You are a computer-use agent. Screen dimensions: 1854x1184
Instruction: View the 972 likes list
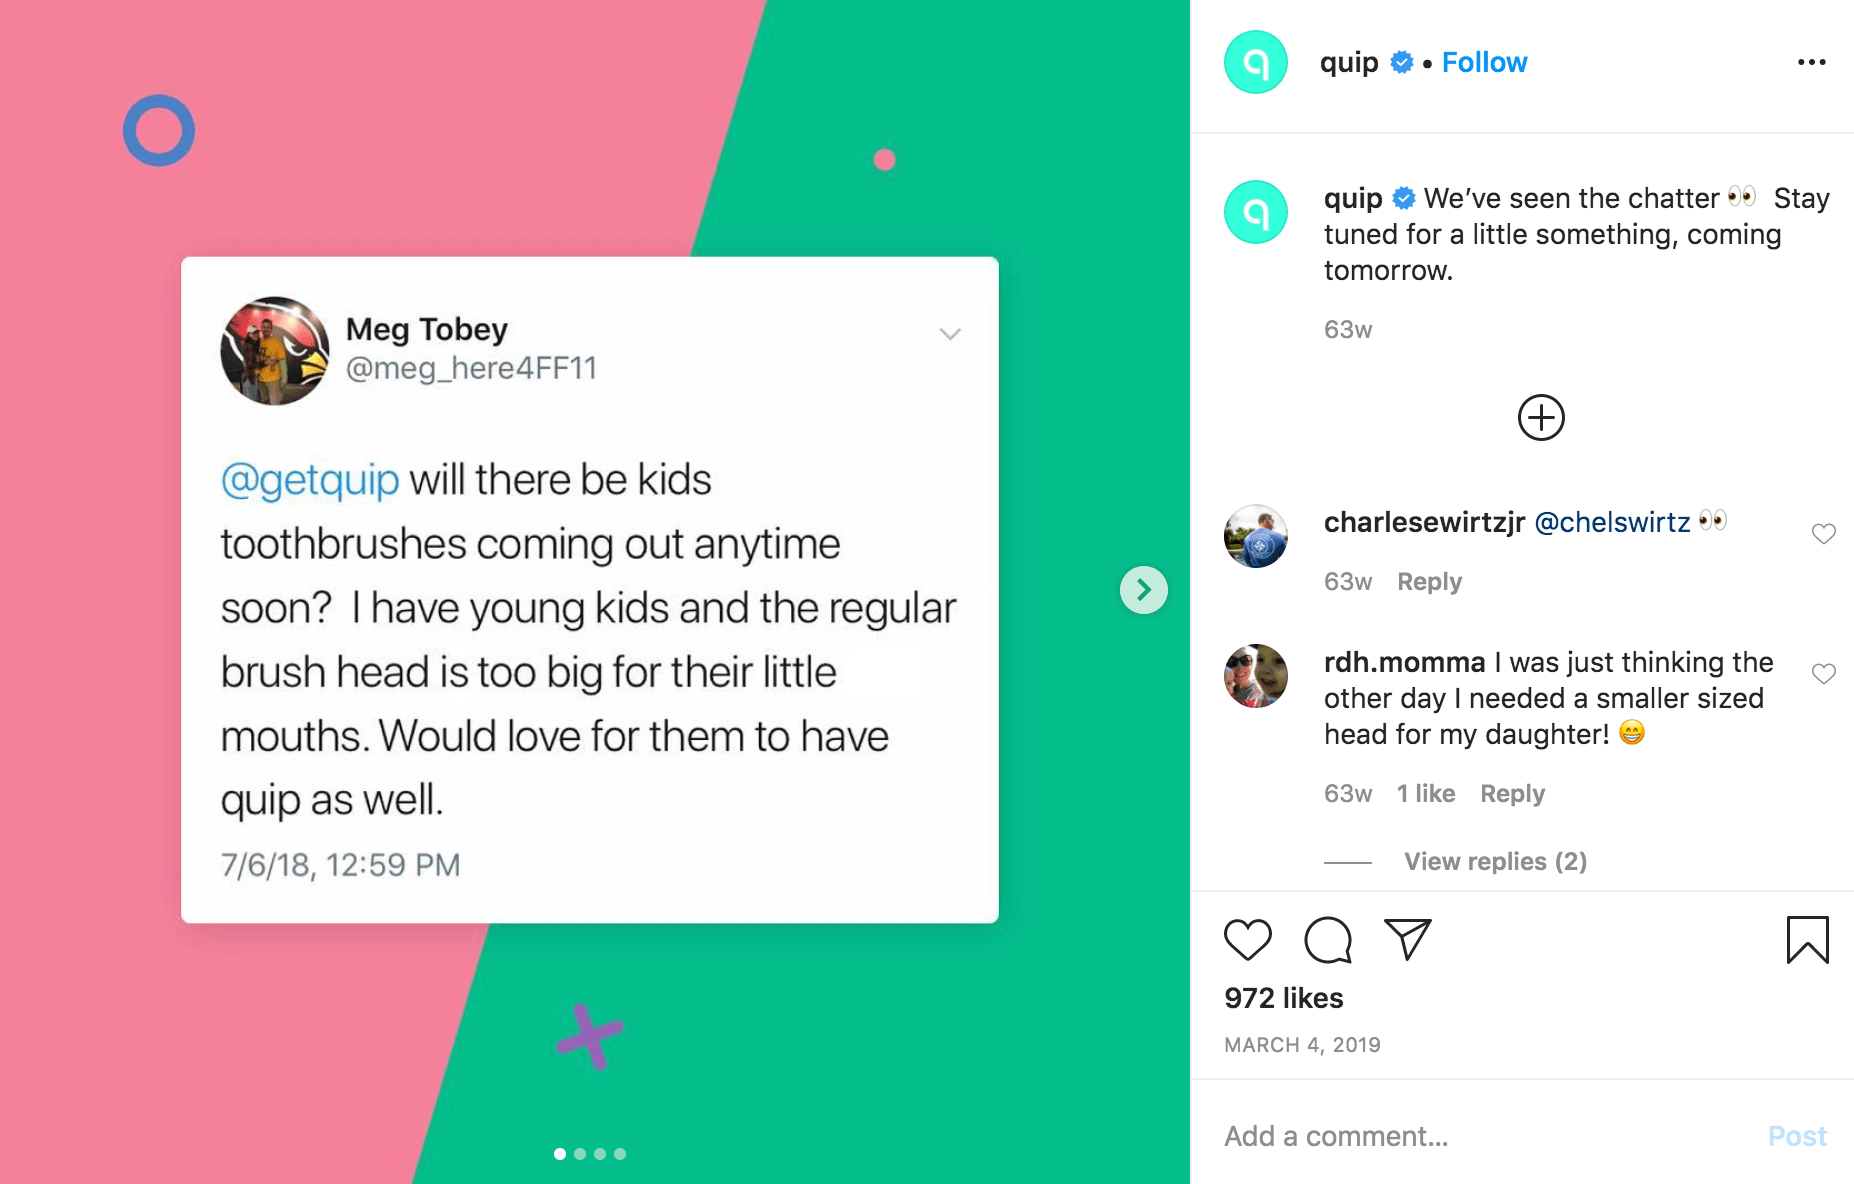coord(1284,998)
